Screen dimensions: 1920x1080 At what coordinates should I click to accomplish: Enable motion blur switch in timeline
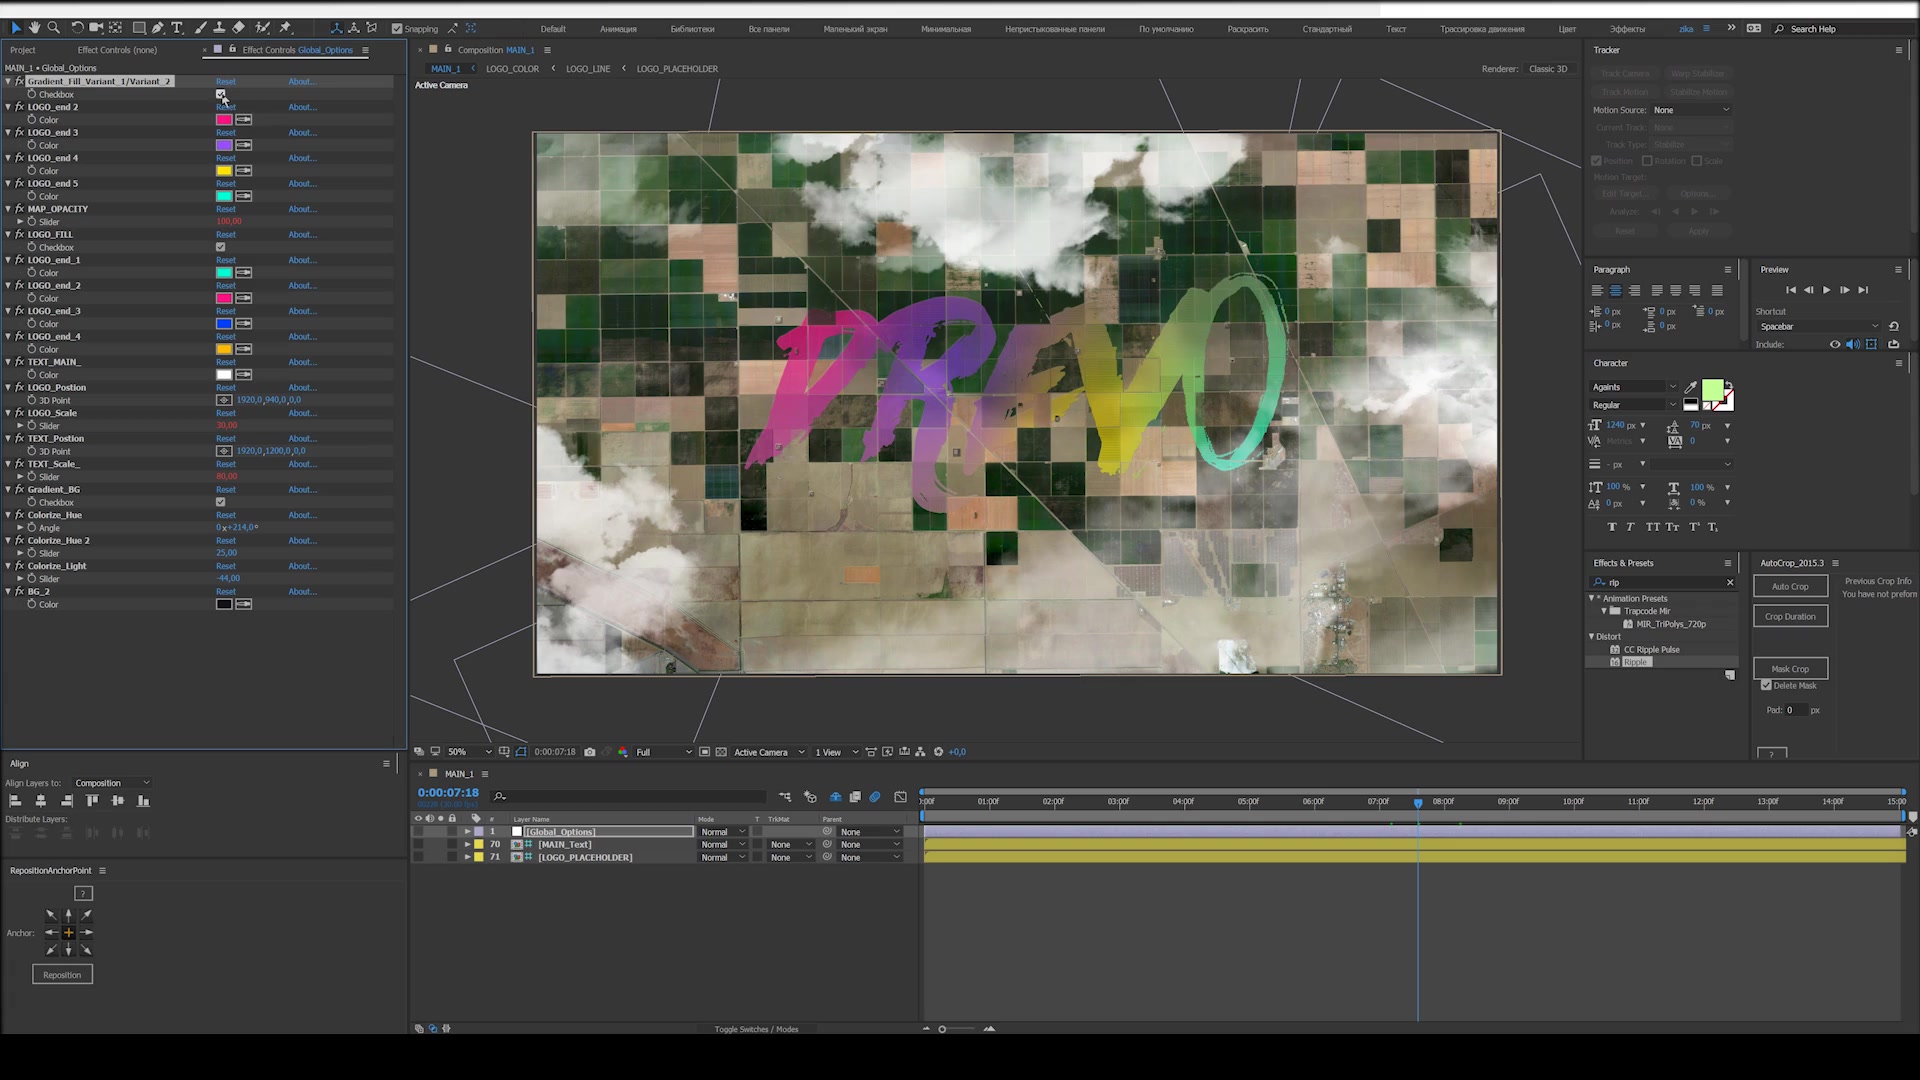875,797
